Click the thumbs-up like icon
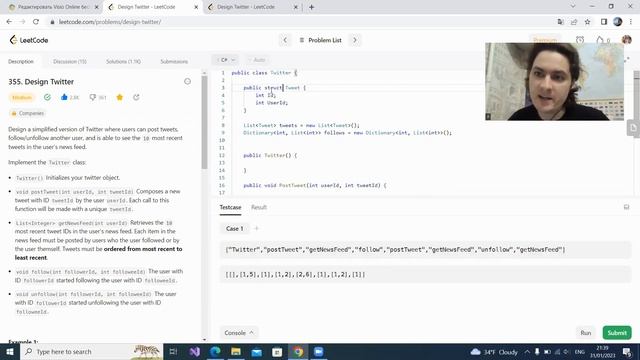Viewport: 640px width, 360px height. pos(64,97)
